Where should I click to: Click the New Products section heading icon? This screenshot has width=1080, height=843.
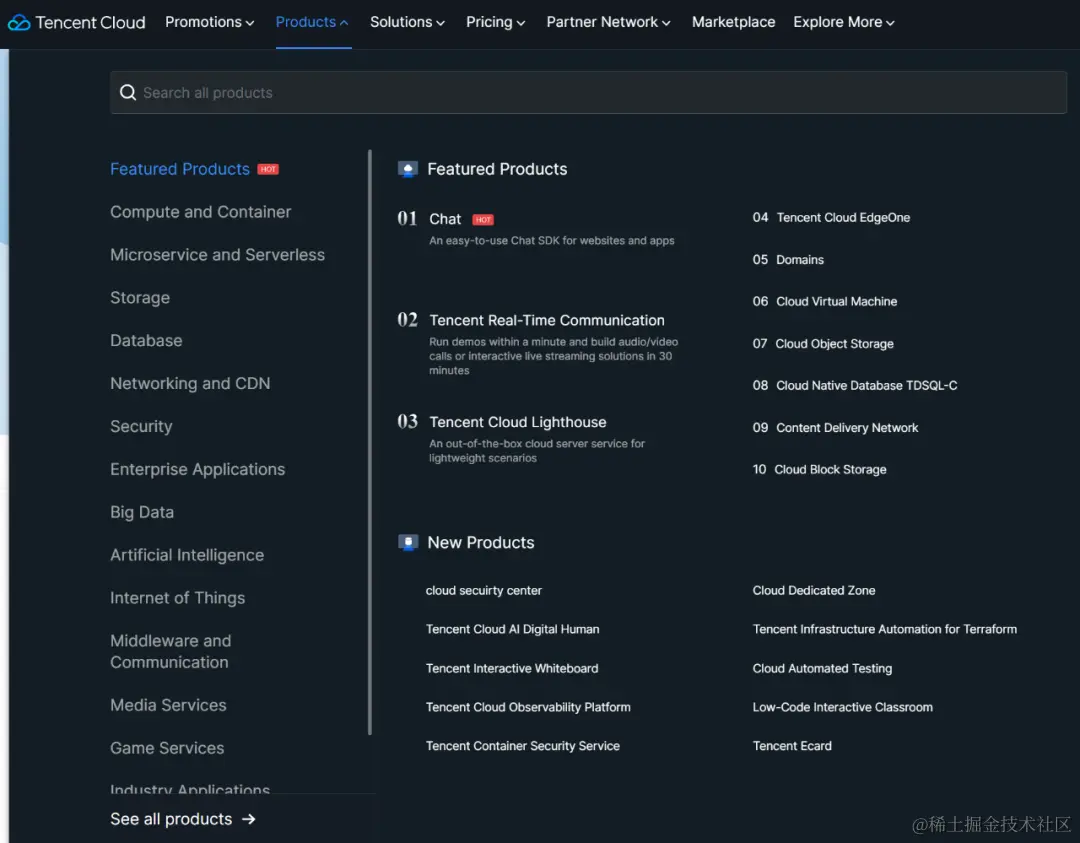pyautogui.click(x=408, y=543)
